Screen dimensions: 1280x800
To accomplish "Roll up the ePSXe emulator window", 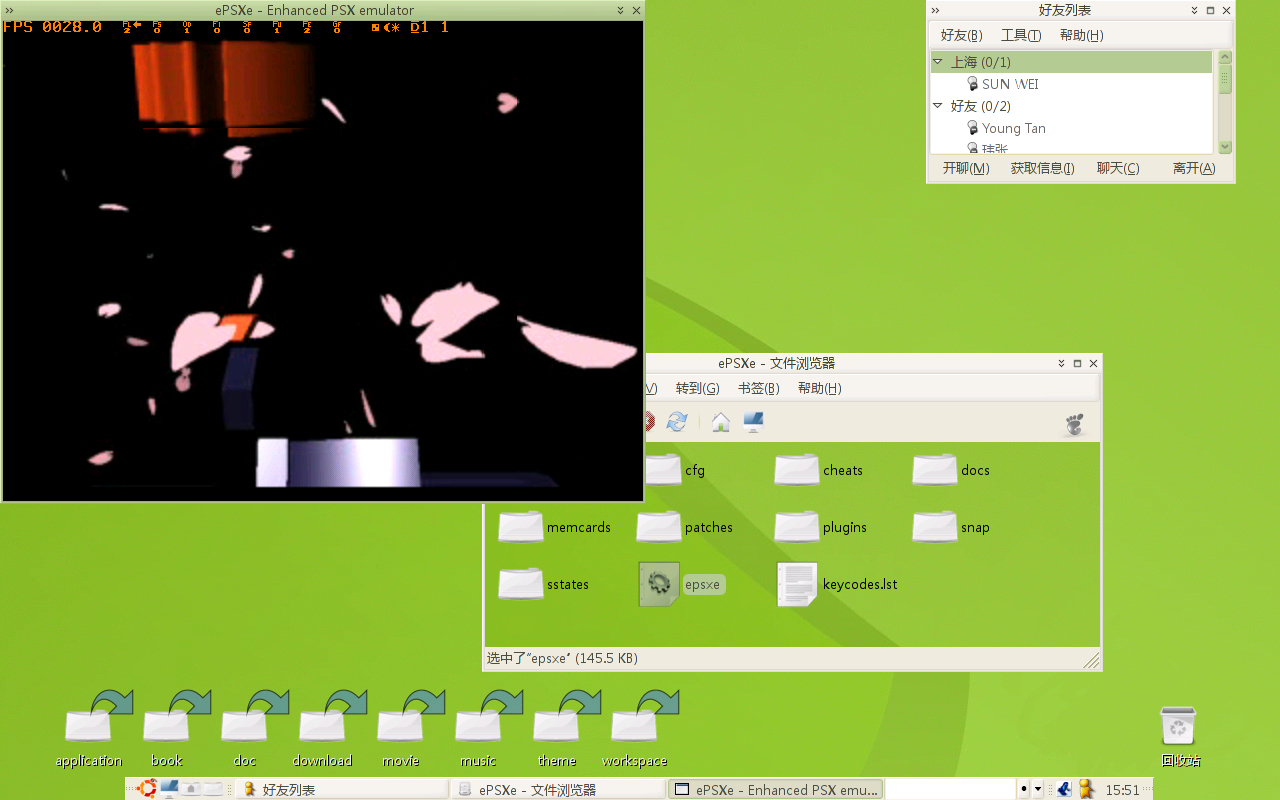I will (x=620, y=10).
